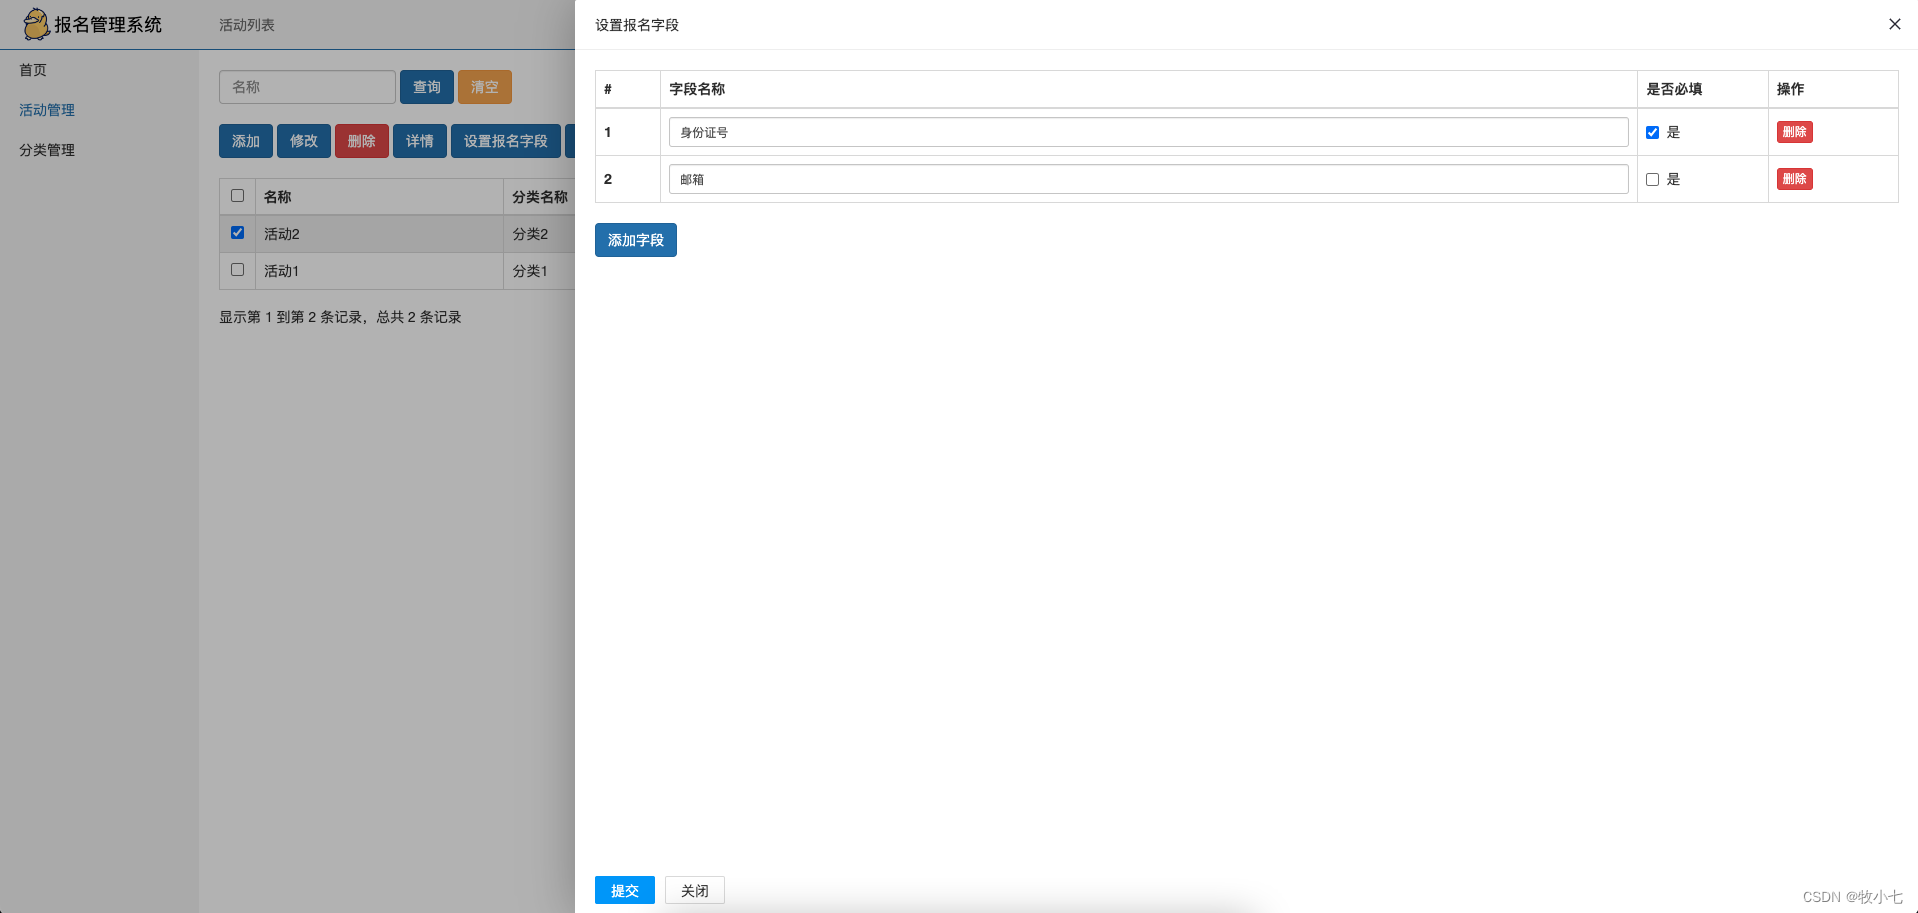Viewport: 1918px width, 913px height.
Task: Select the 活动1 row checkbox
Action: (237, 269)
